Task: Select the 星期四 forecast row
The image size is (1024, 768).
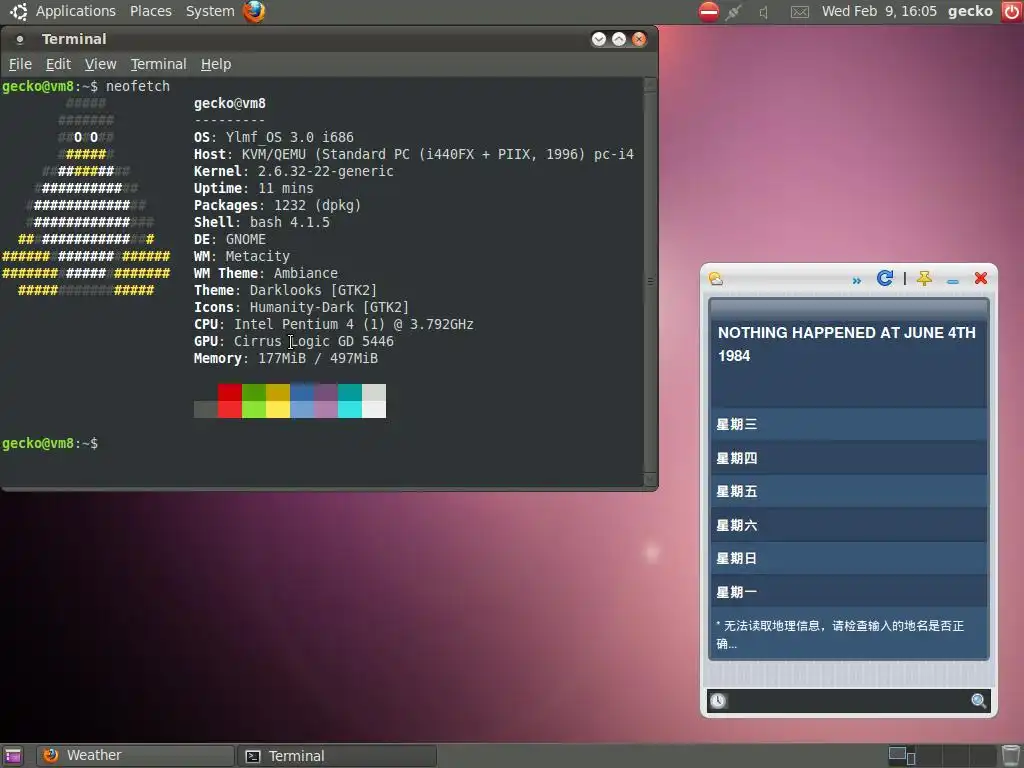Action: tap(849, 458)
